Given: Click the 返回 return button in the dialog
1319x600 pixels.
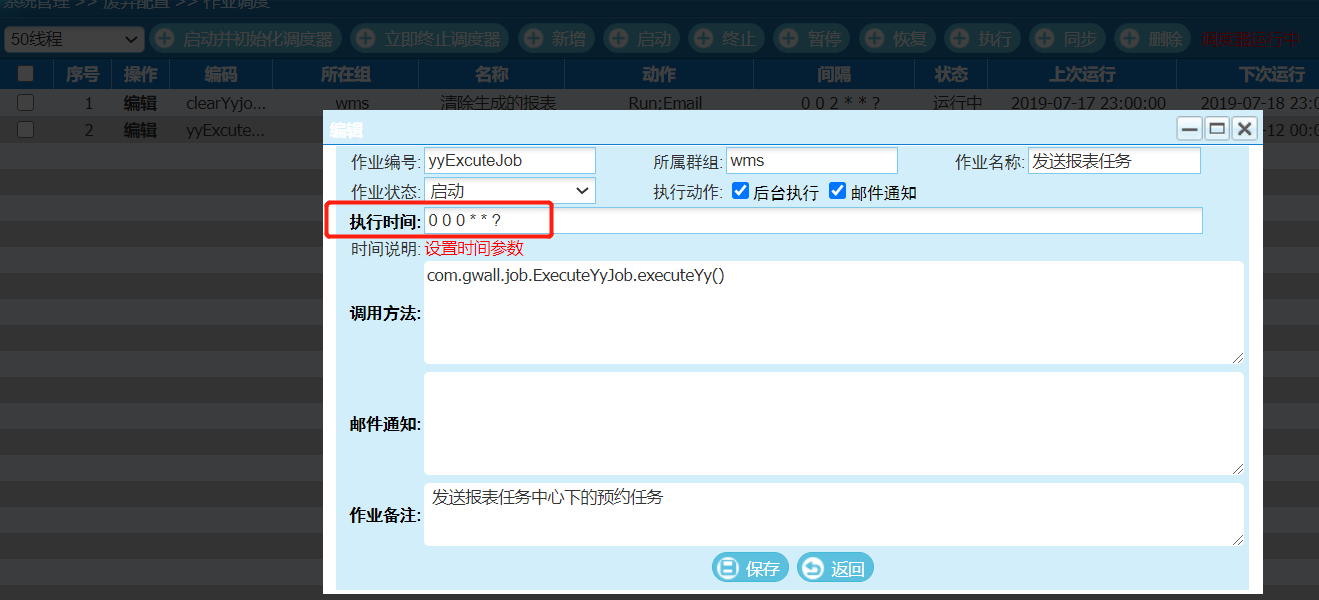Looking at the screenshot, I should [x=835, y=568].
